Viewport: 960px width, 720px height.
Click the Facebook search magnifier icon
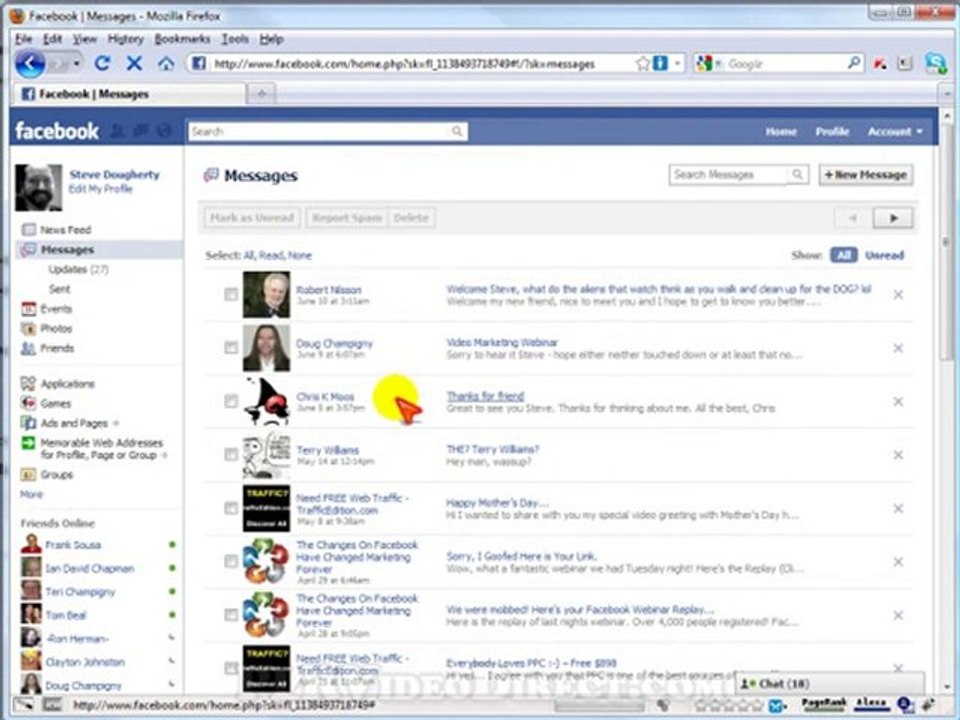point(457,131)
